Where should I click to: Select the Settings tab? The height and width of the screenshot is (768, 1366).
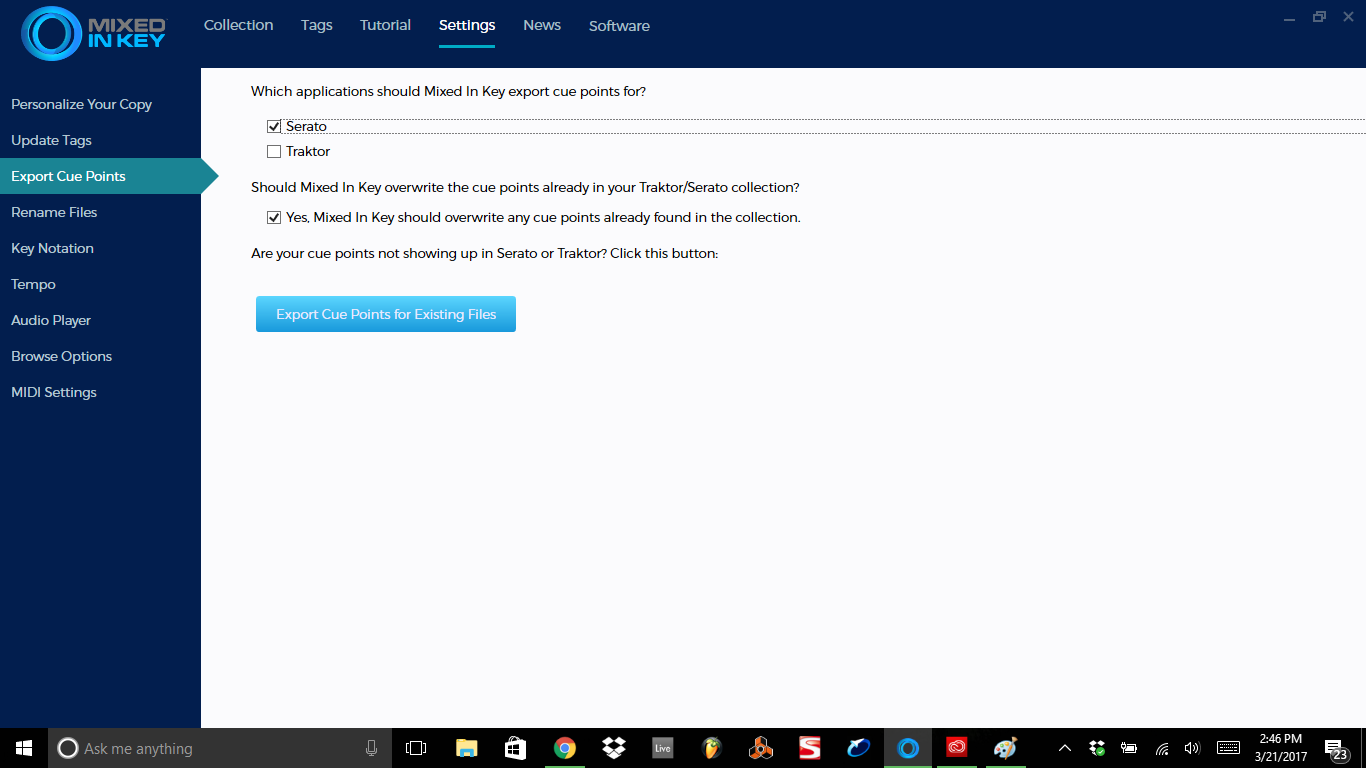[x=467, y=25]
